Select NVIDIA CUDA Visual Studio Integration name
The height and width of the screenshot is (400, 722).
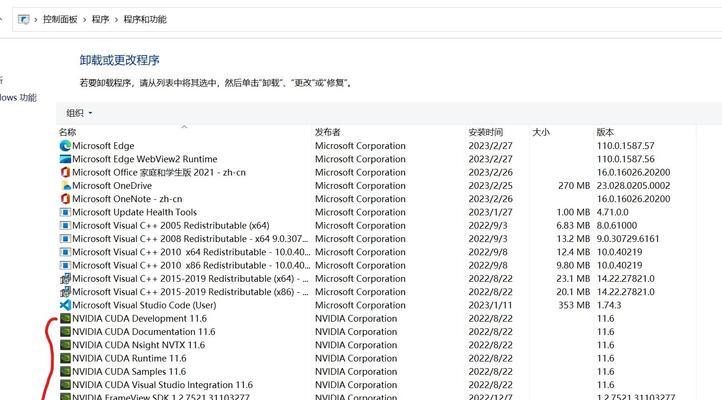point(163,385)
